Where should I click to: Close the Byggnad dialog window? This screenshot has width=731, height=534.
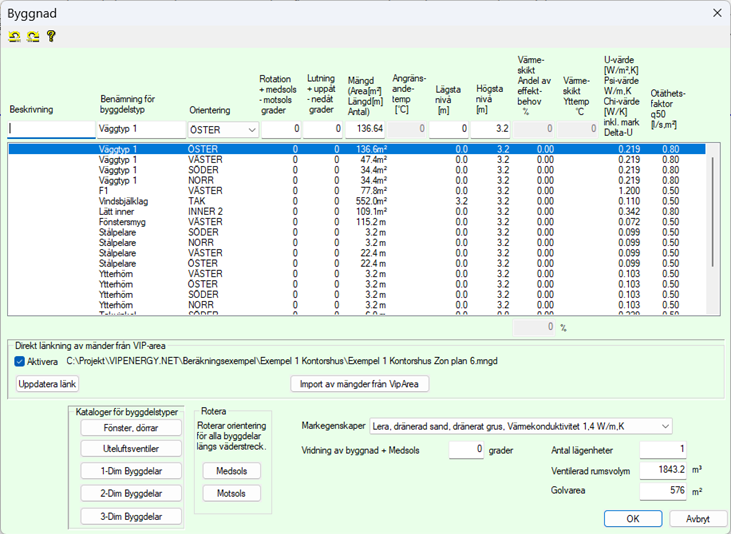(715, 12)
